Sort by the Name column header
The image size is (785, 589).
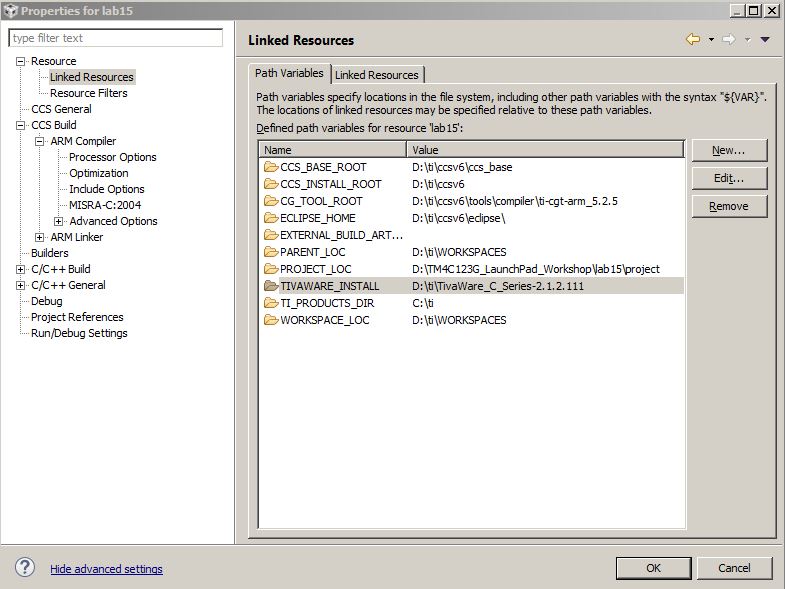point(332,150)
